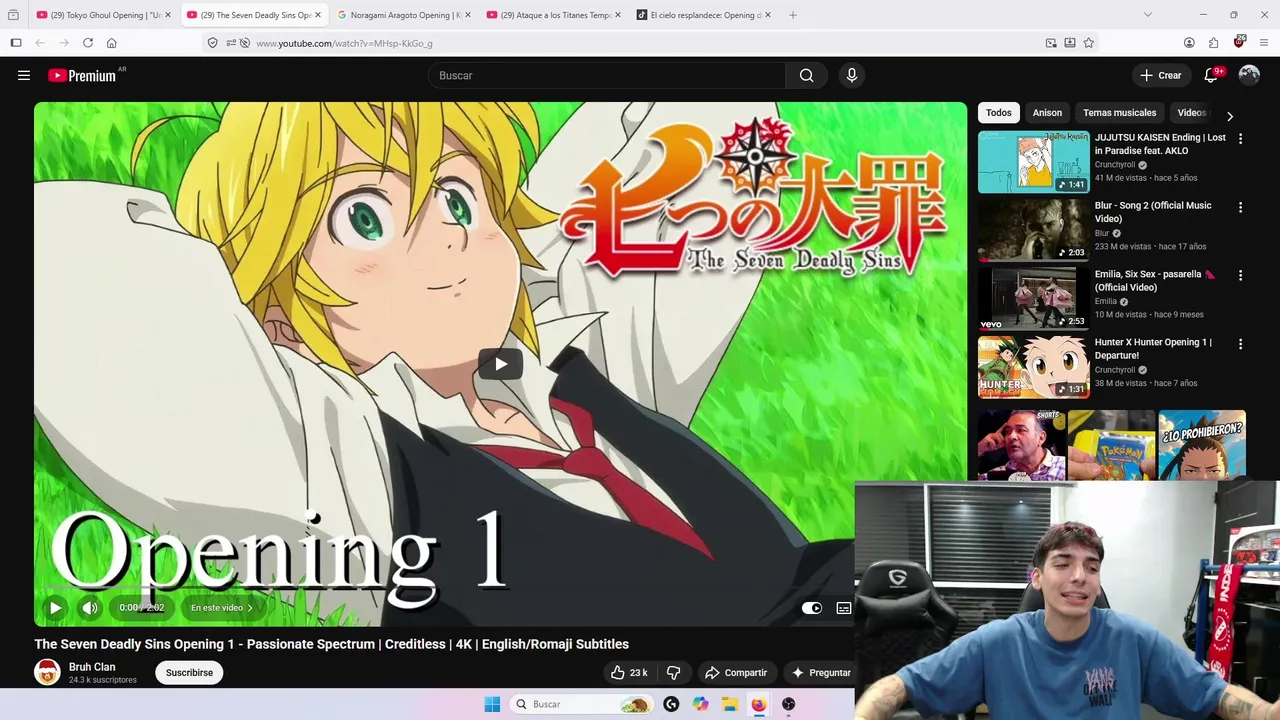
Task: Open the browser application menu
Action: tap(1264, 43)
